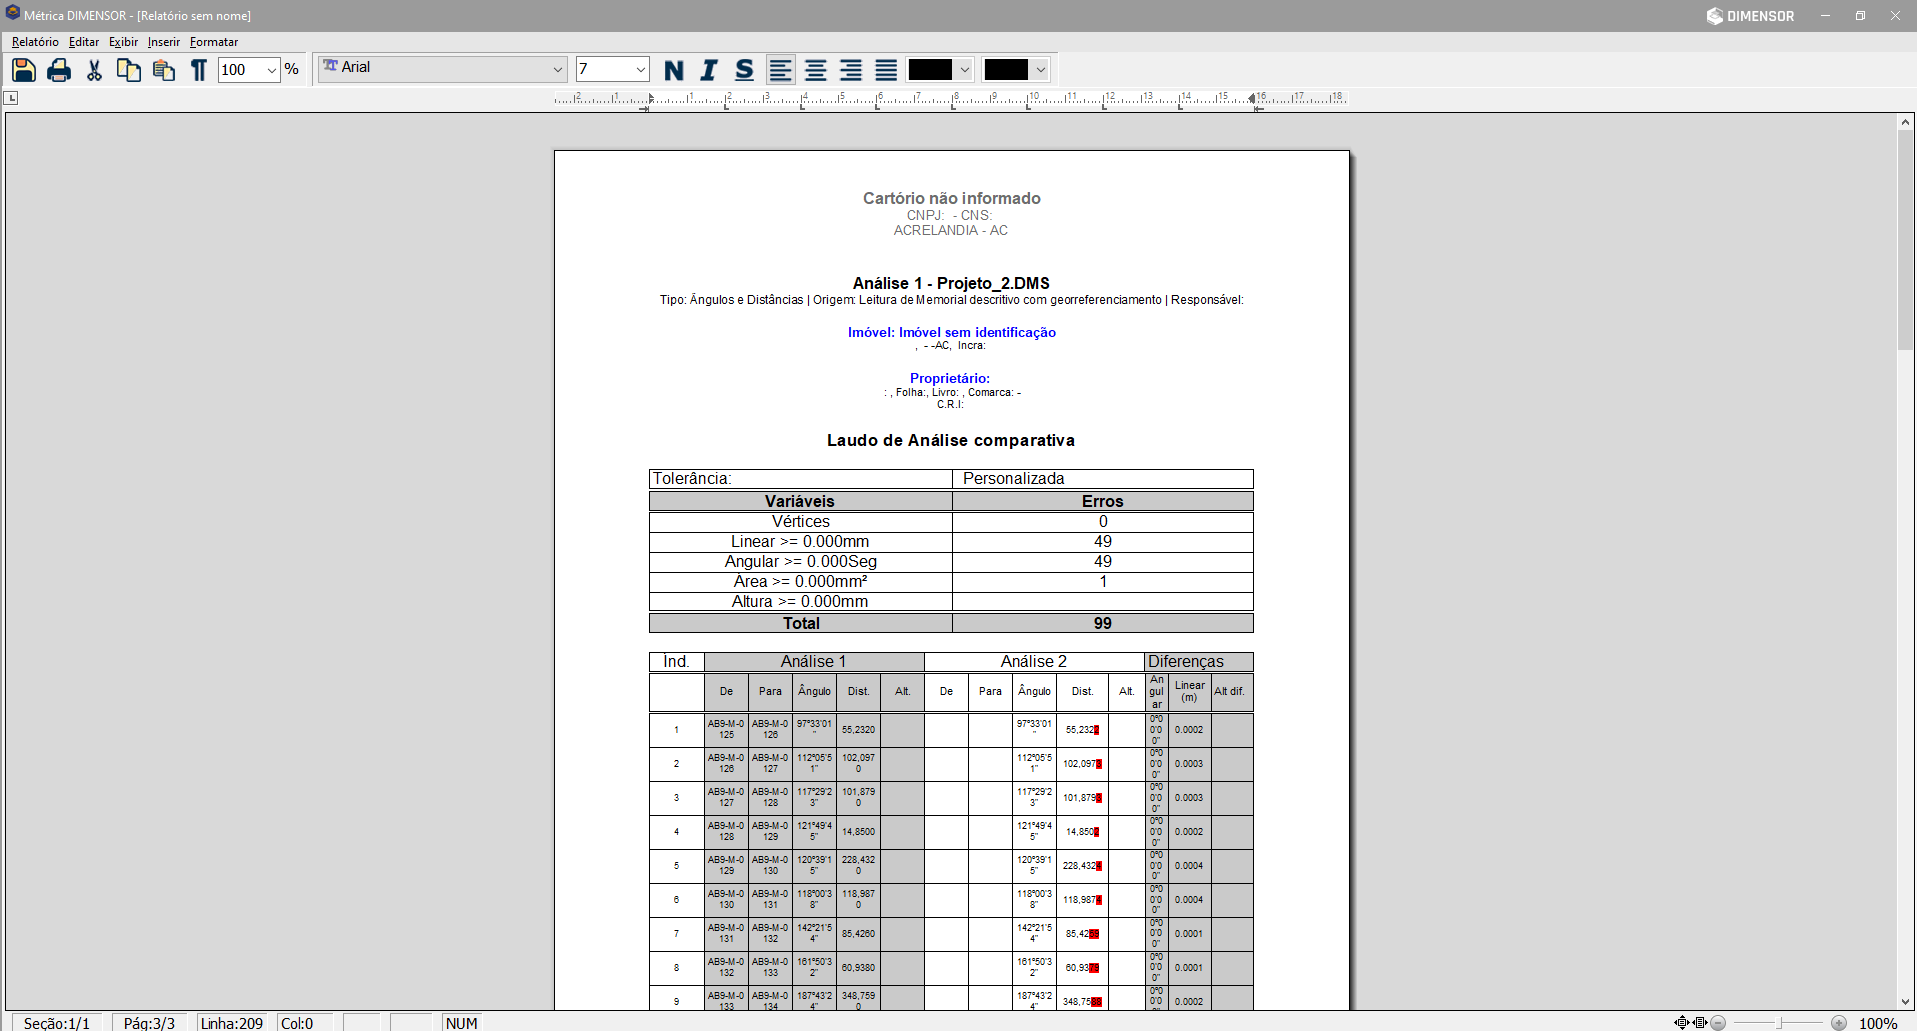
Task: Click the fit page width button
Action: coord(1700,1023)
